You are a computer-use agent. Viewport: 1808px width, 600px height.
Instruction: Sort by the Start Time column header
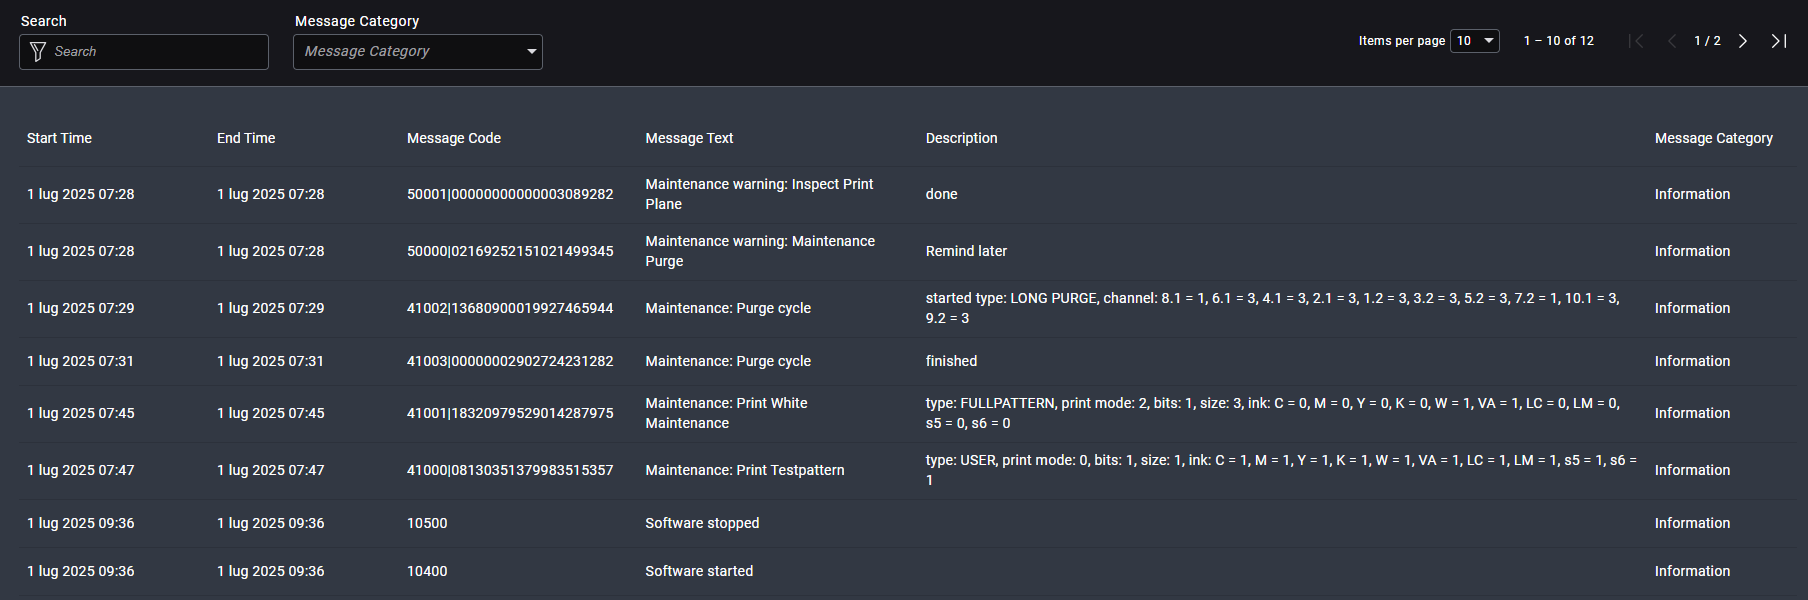click(x=59, y=138)
